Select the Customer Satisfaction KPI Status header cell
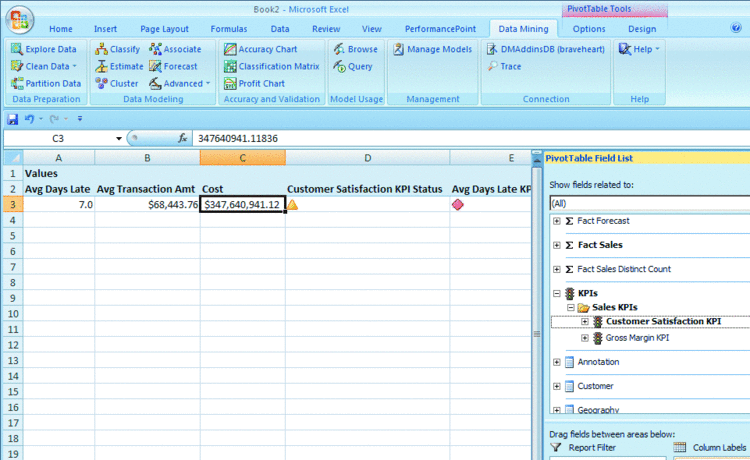 (x=367, y=189)
